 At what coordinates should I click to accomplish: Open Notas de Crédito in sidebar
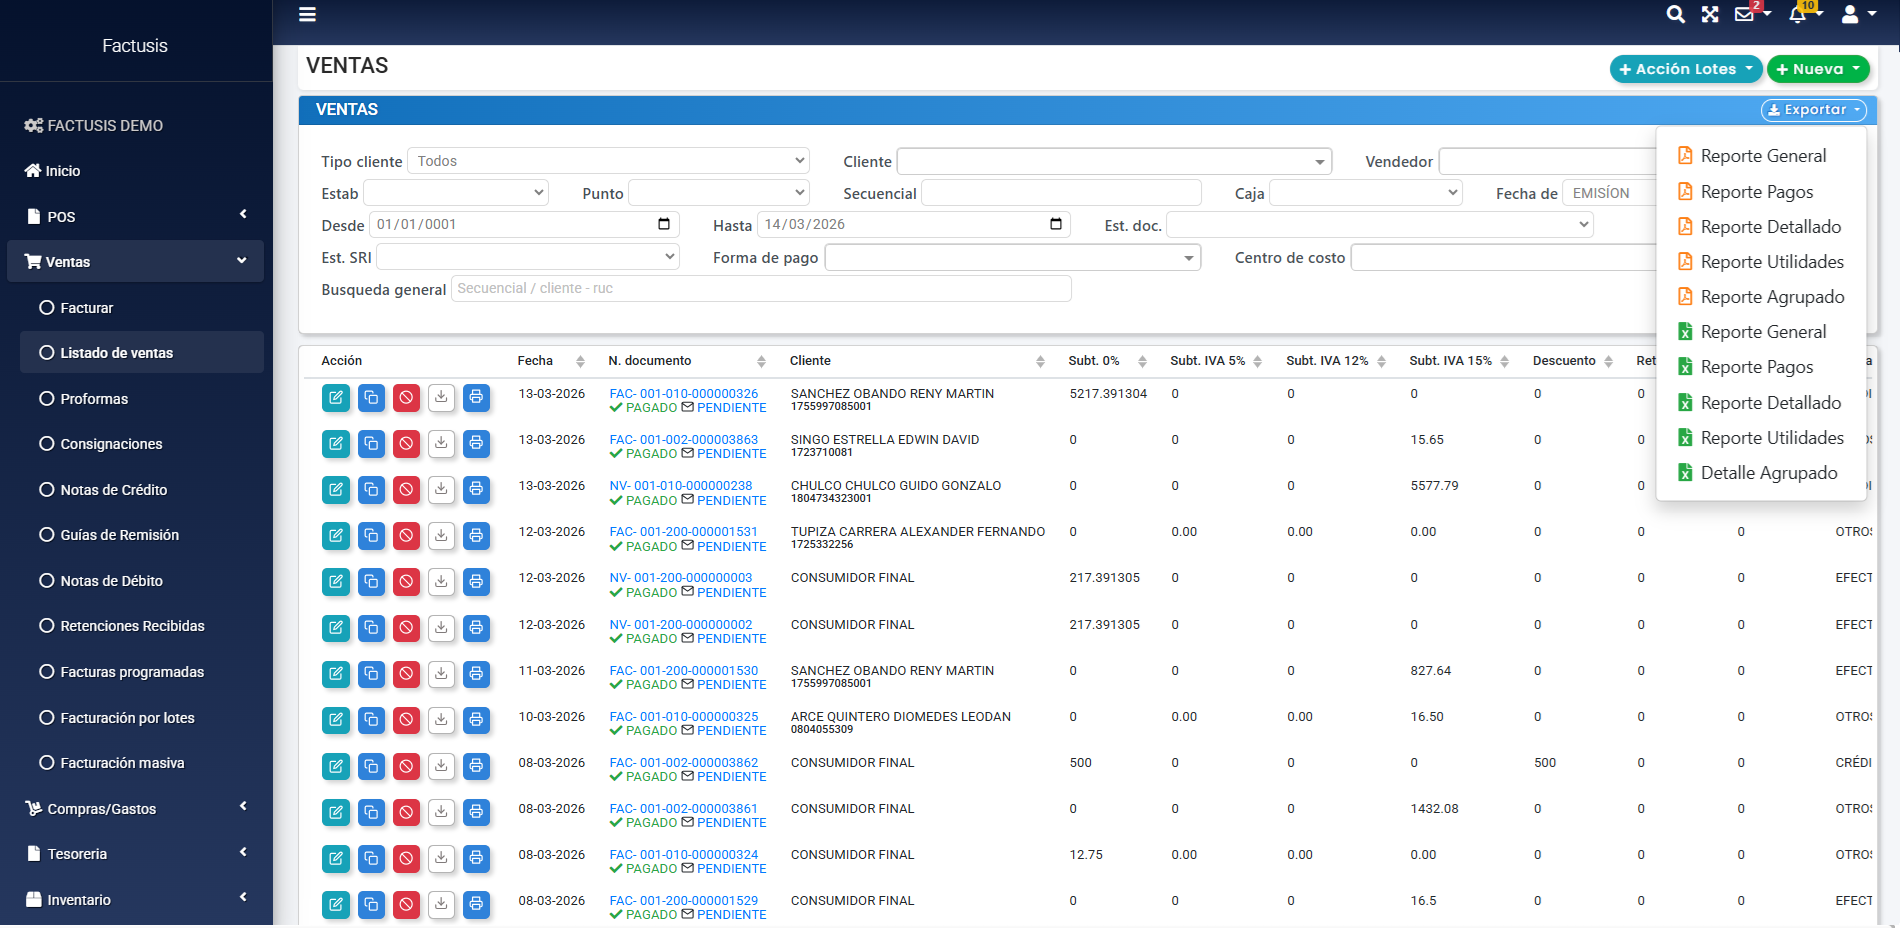pyautogui.click(x=113, y=490)
